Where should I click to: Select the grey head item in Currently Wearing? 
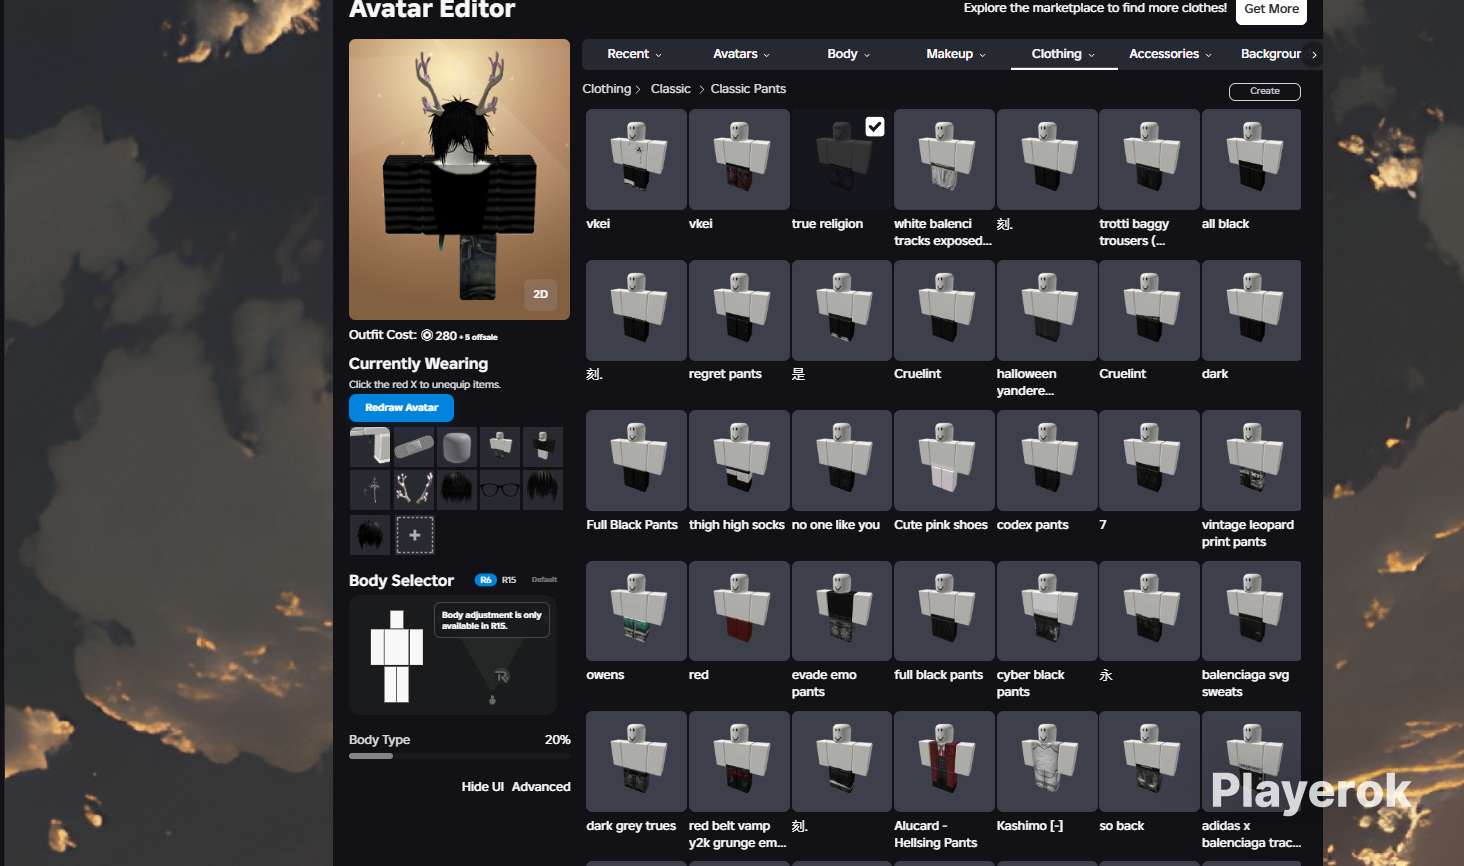(x=457, y=447)
